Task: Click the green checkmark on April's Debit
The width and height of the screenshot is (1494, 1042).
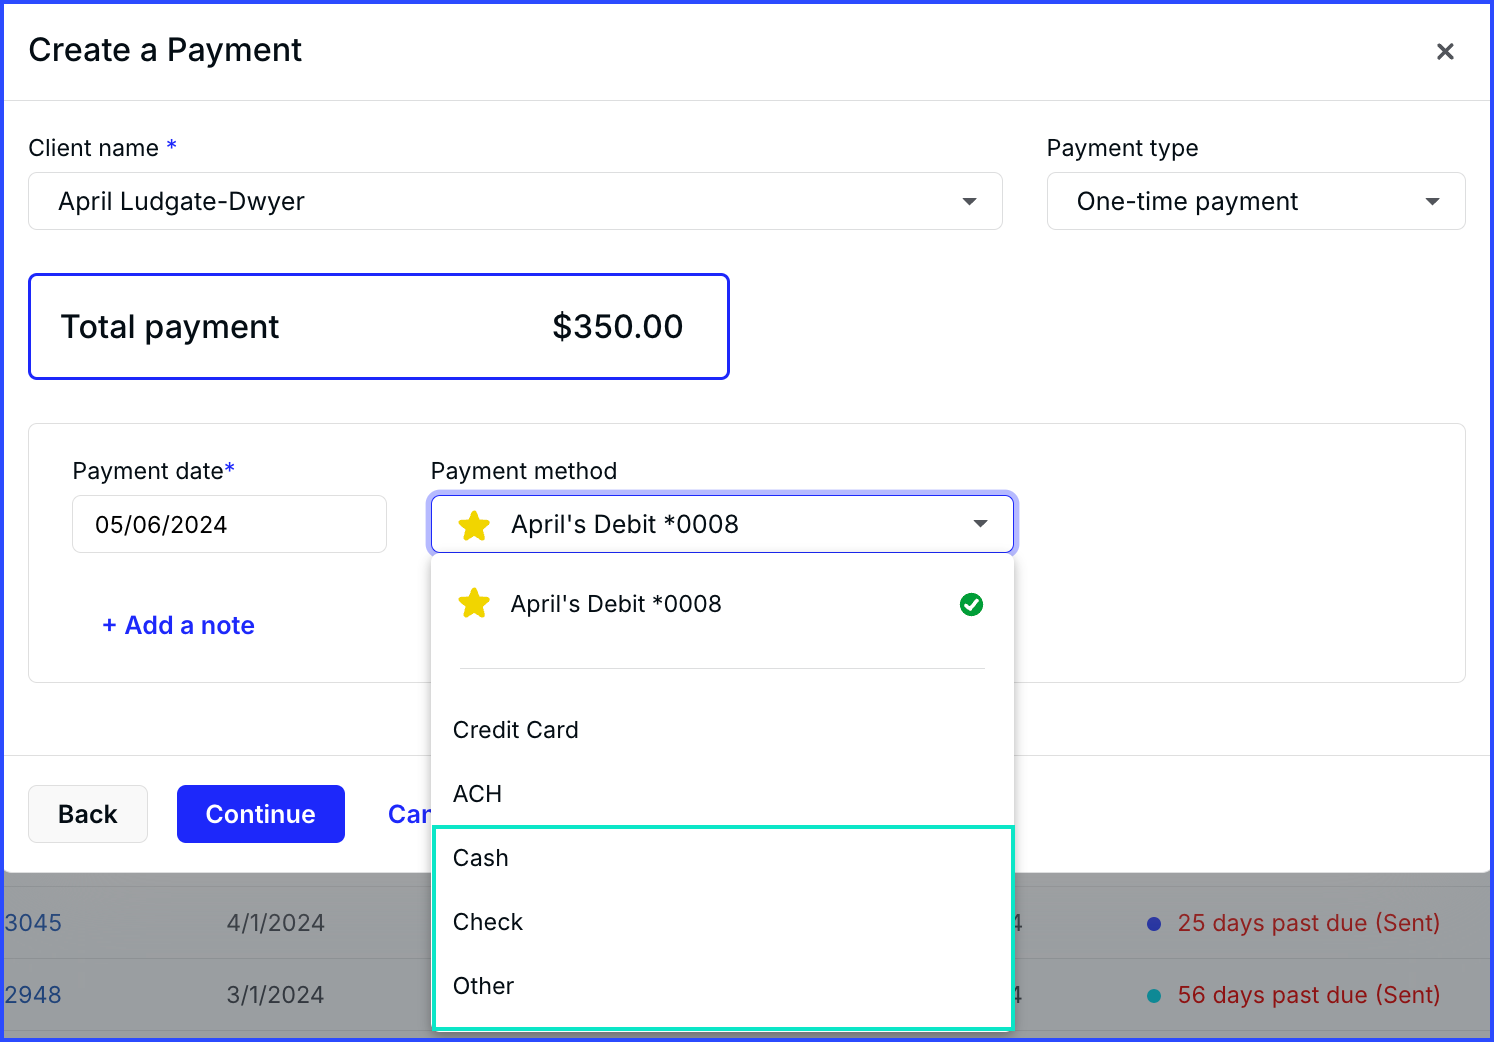Action: coord(971,604)
